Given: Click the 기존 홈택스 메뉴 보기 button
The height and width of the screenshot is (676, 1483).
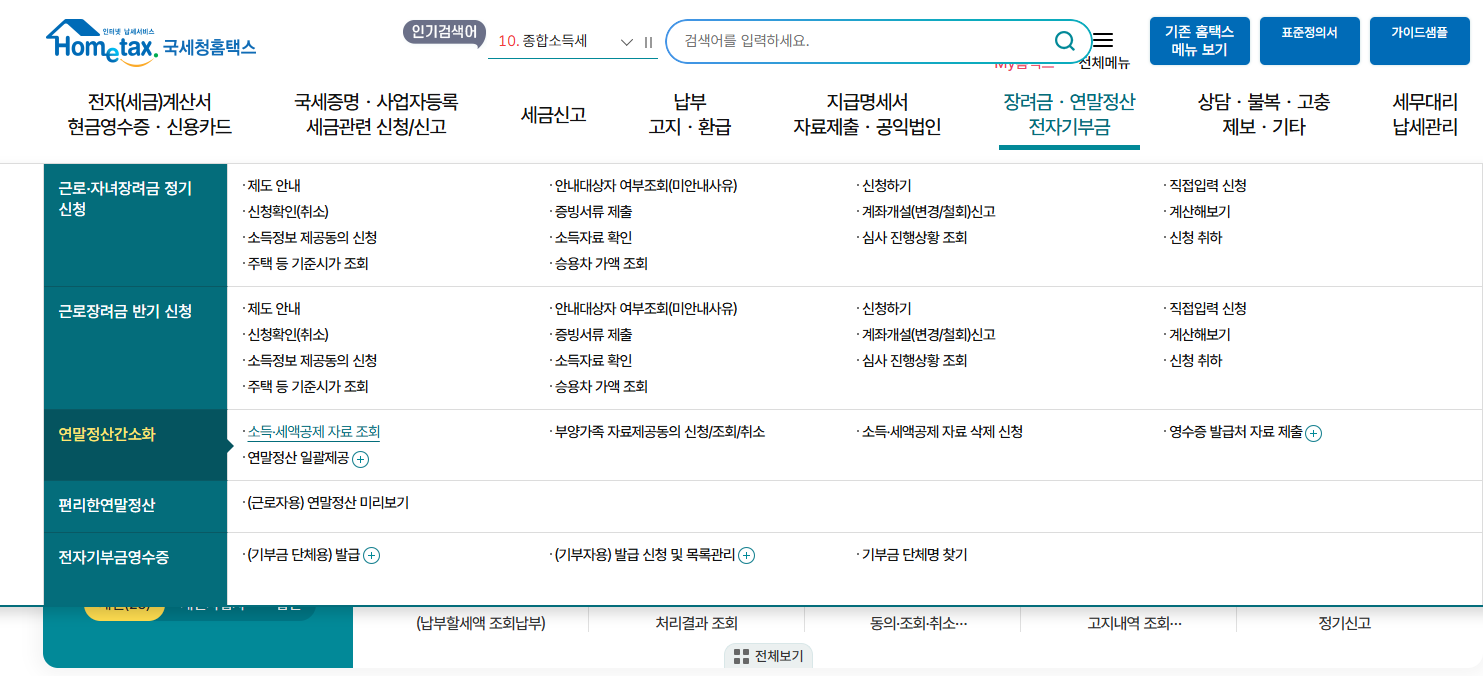Looking at the screenshot, I should click(x=1199, y=40).
